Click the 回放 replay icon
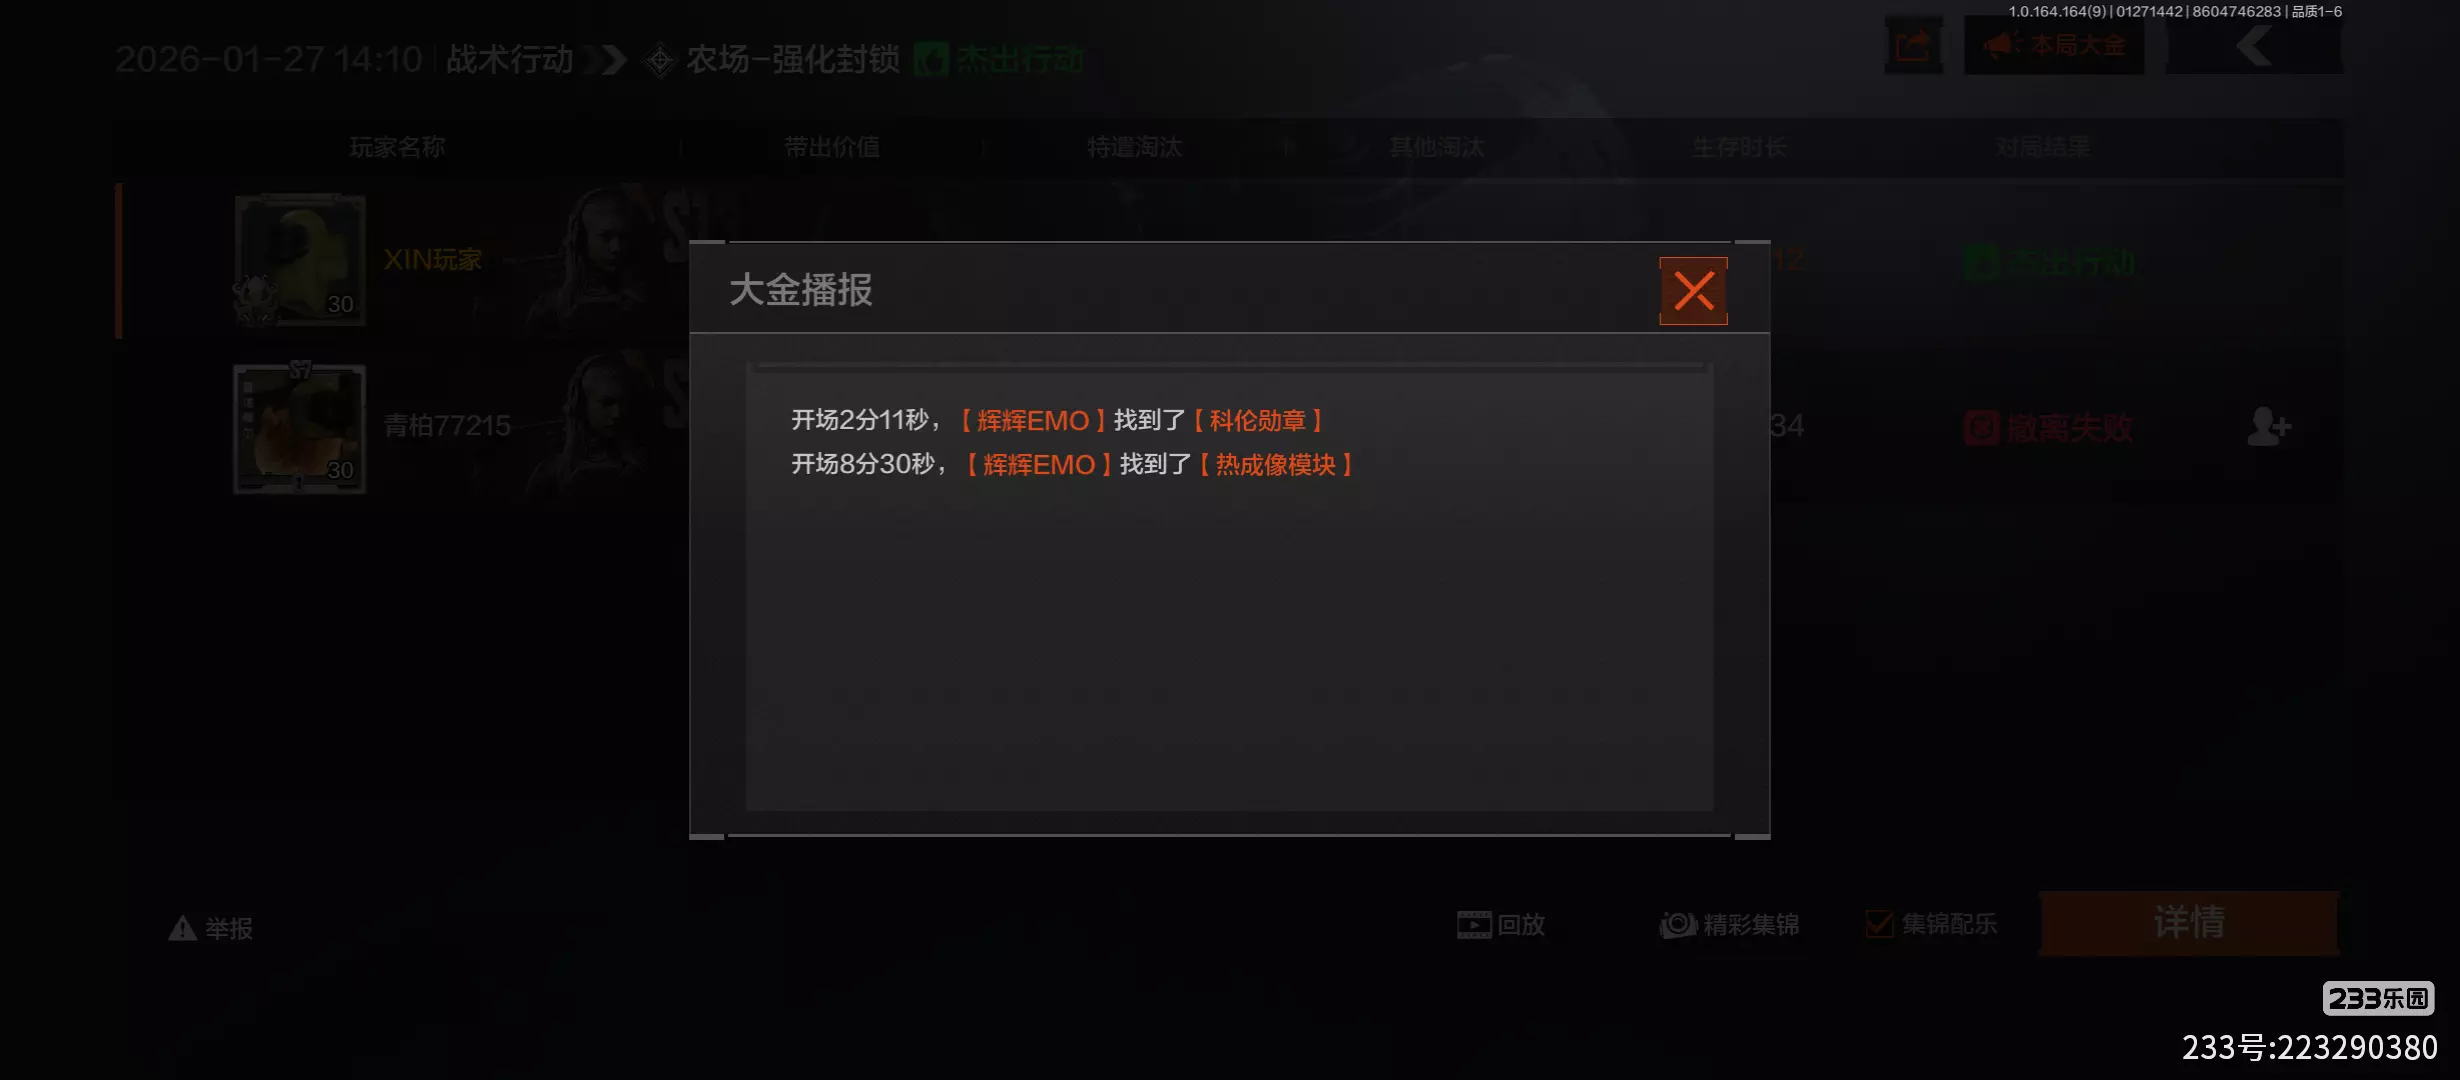2460x1080 pixels. pyautogui.click(x=1474, y=925)
